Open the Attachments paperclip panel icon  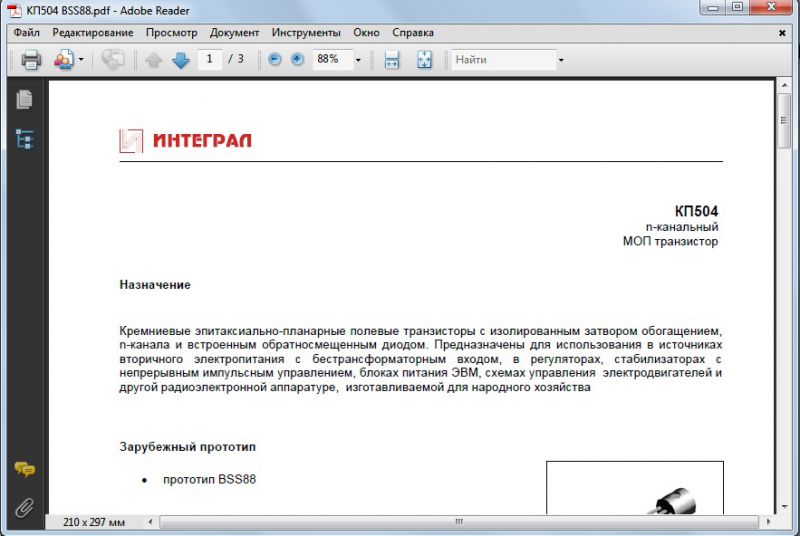click(24, 508)
